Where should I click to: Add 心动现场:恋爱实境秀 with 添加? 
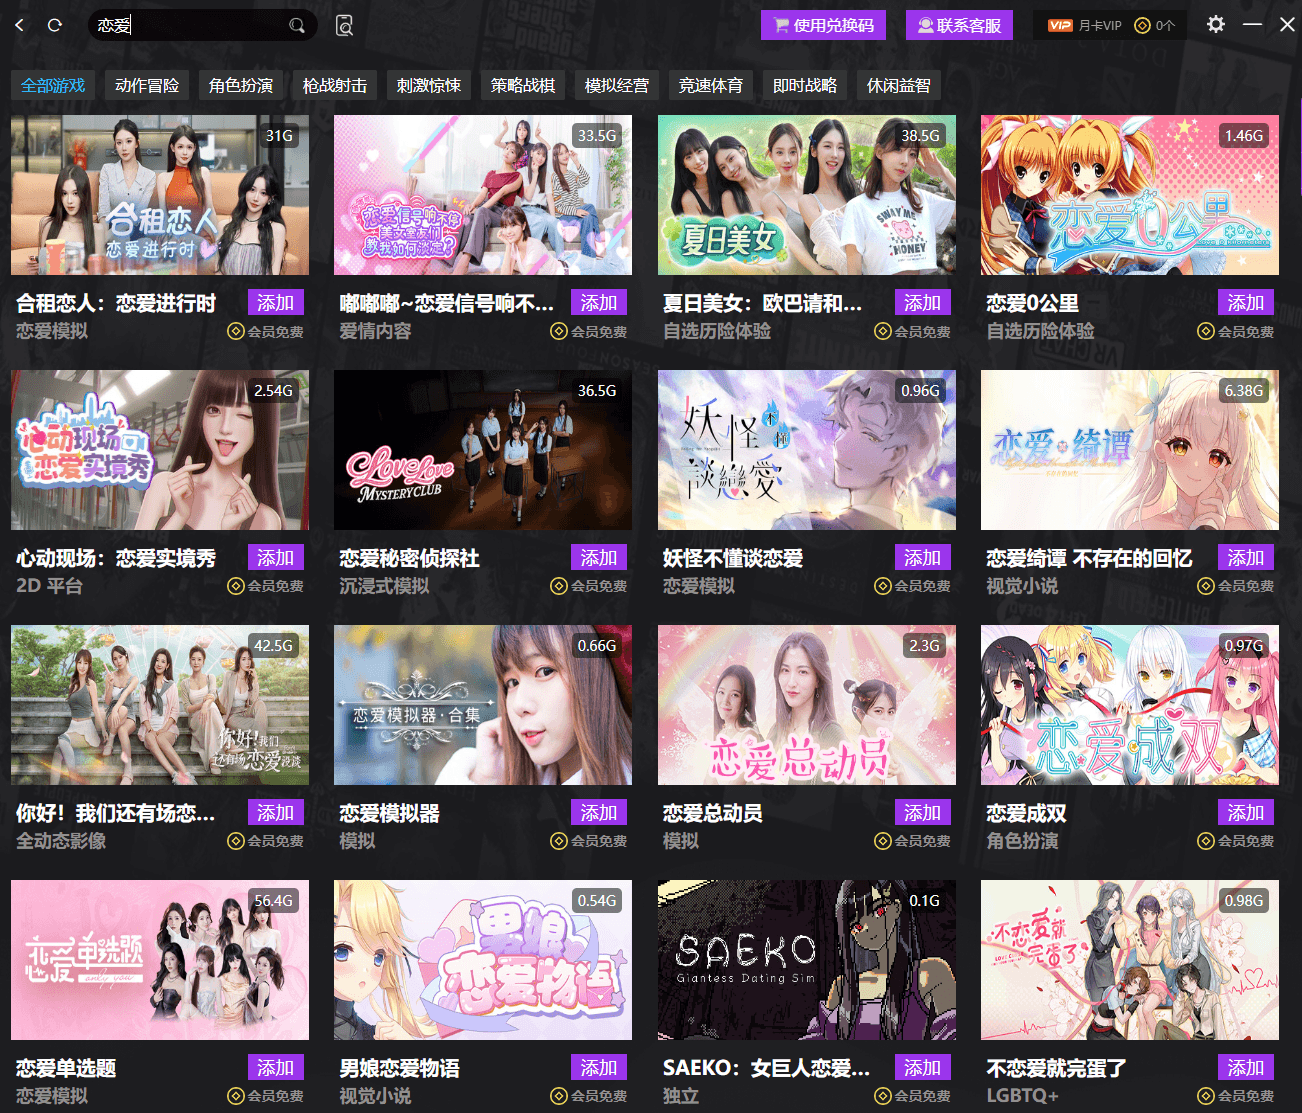pyautogui.click(x=275, y=558)
